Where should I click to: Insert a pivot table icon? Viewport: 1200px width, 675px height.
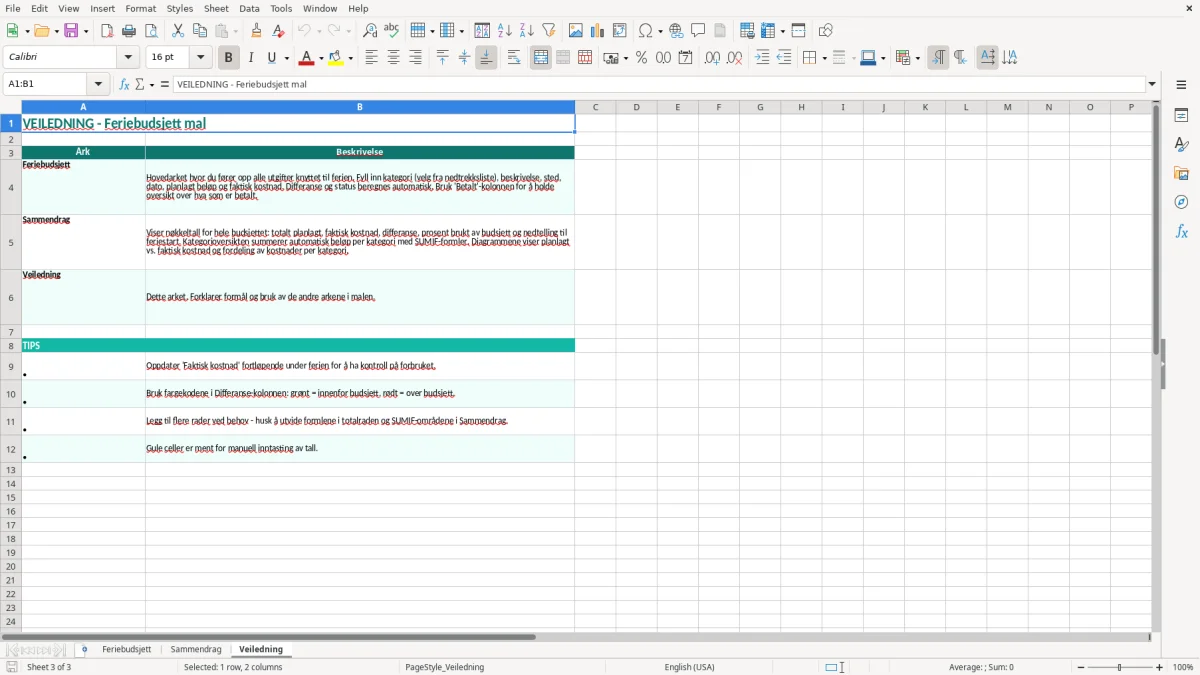coord(620,31)
